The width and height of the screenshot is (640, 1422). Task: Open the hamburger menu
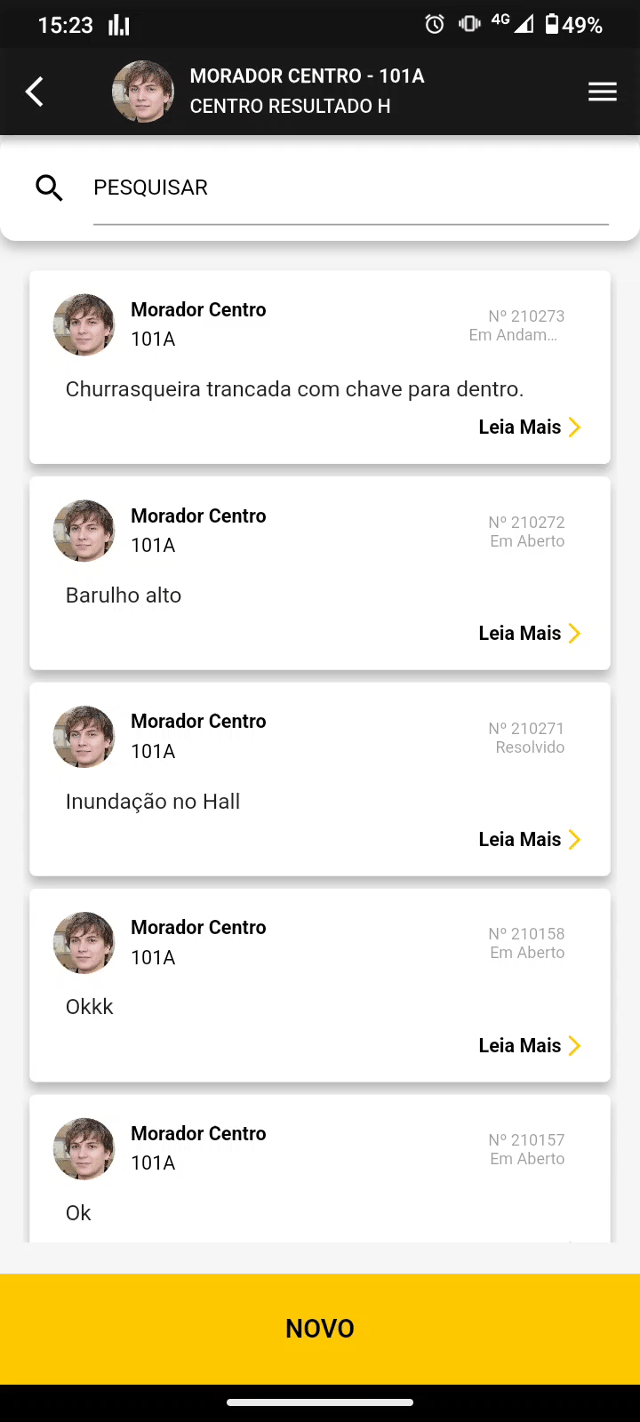coord(602,92)
